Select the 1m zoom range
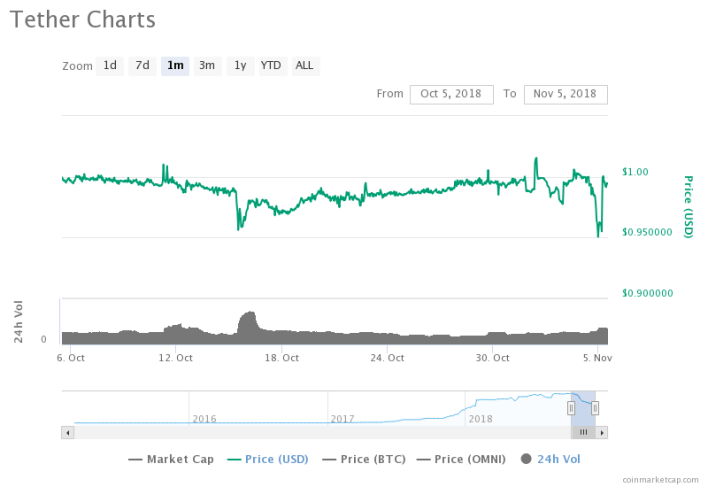708x487 pixels. click(x=175, y=66)
